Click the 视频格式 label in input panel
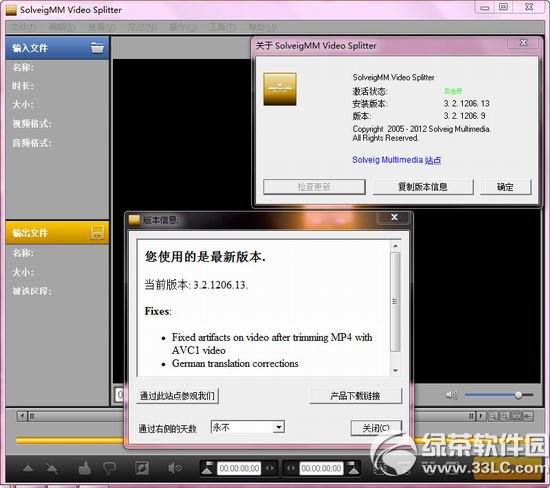The image size is (550, 488). pos(32,123)
